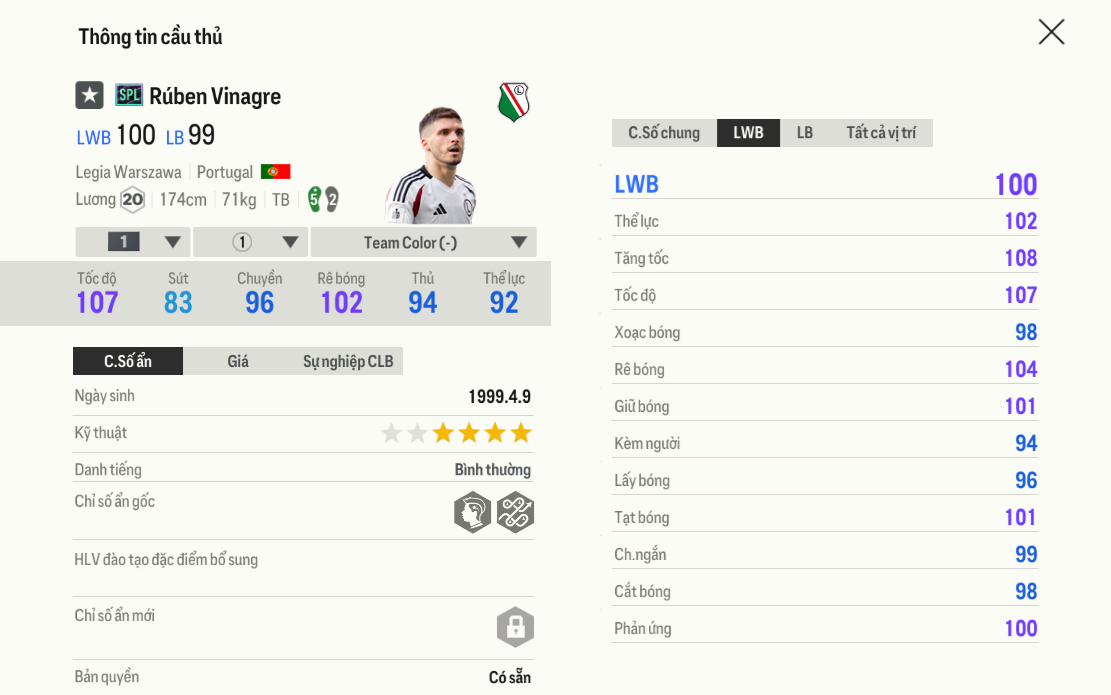Screen dimensions: 1111x695
Task: Switch to the Giá tab
Action: (238, 361)
